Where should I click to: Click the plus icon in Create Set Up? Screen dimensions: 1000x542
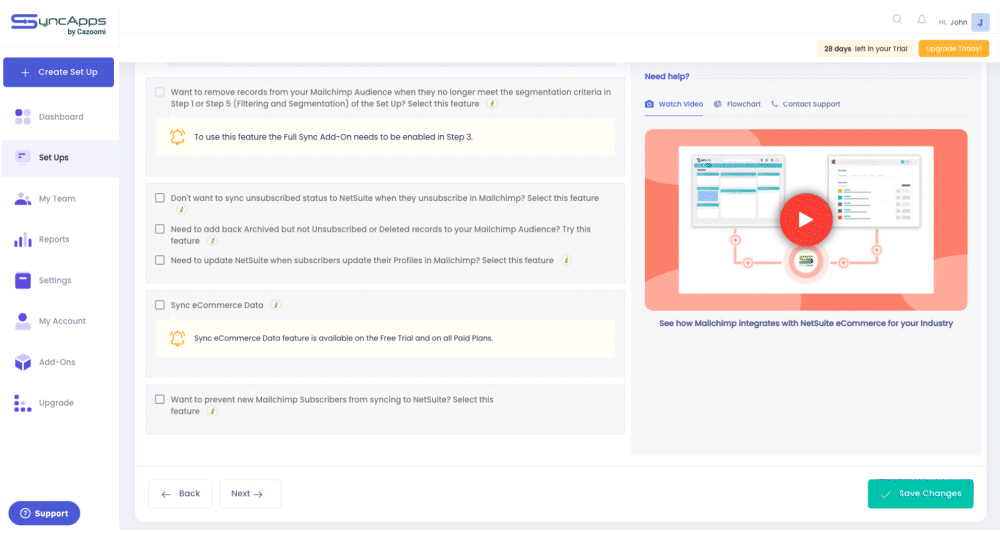[25, 72]
